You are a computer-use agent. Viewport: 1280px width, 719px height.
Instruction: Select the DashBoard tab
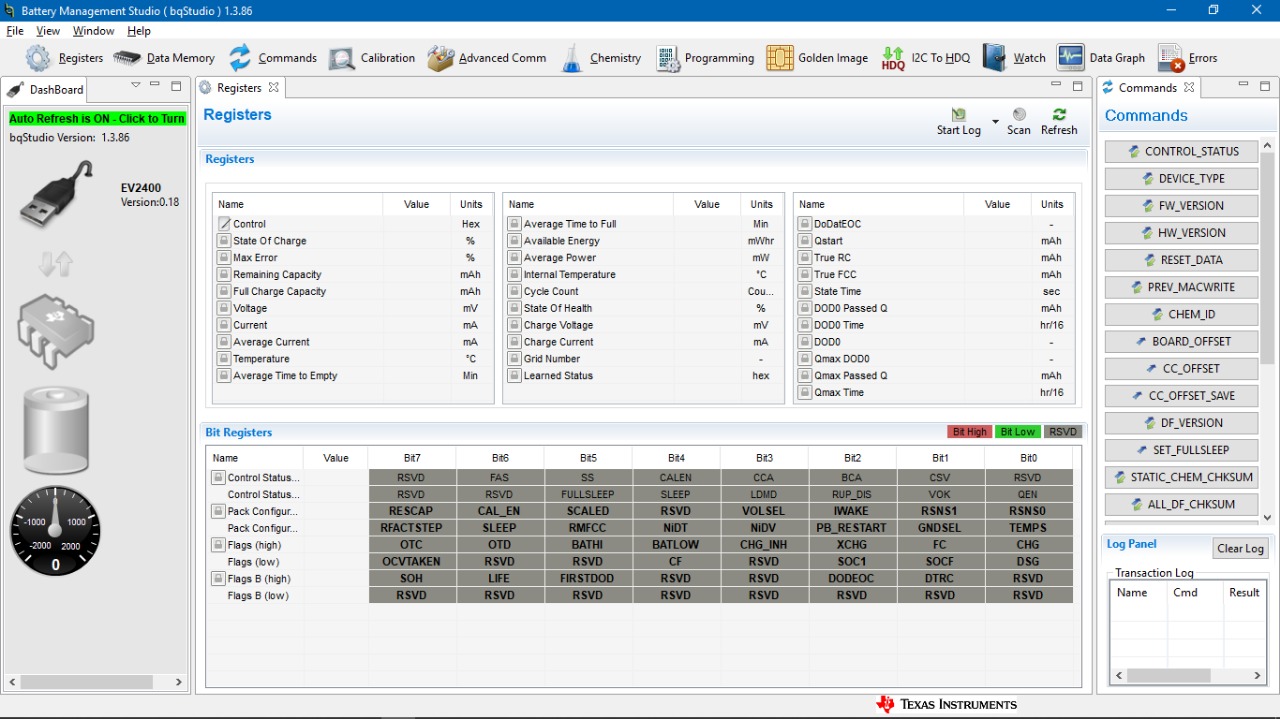pyautogui.click(x=47, y=89)
